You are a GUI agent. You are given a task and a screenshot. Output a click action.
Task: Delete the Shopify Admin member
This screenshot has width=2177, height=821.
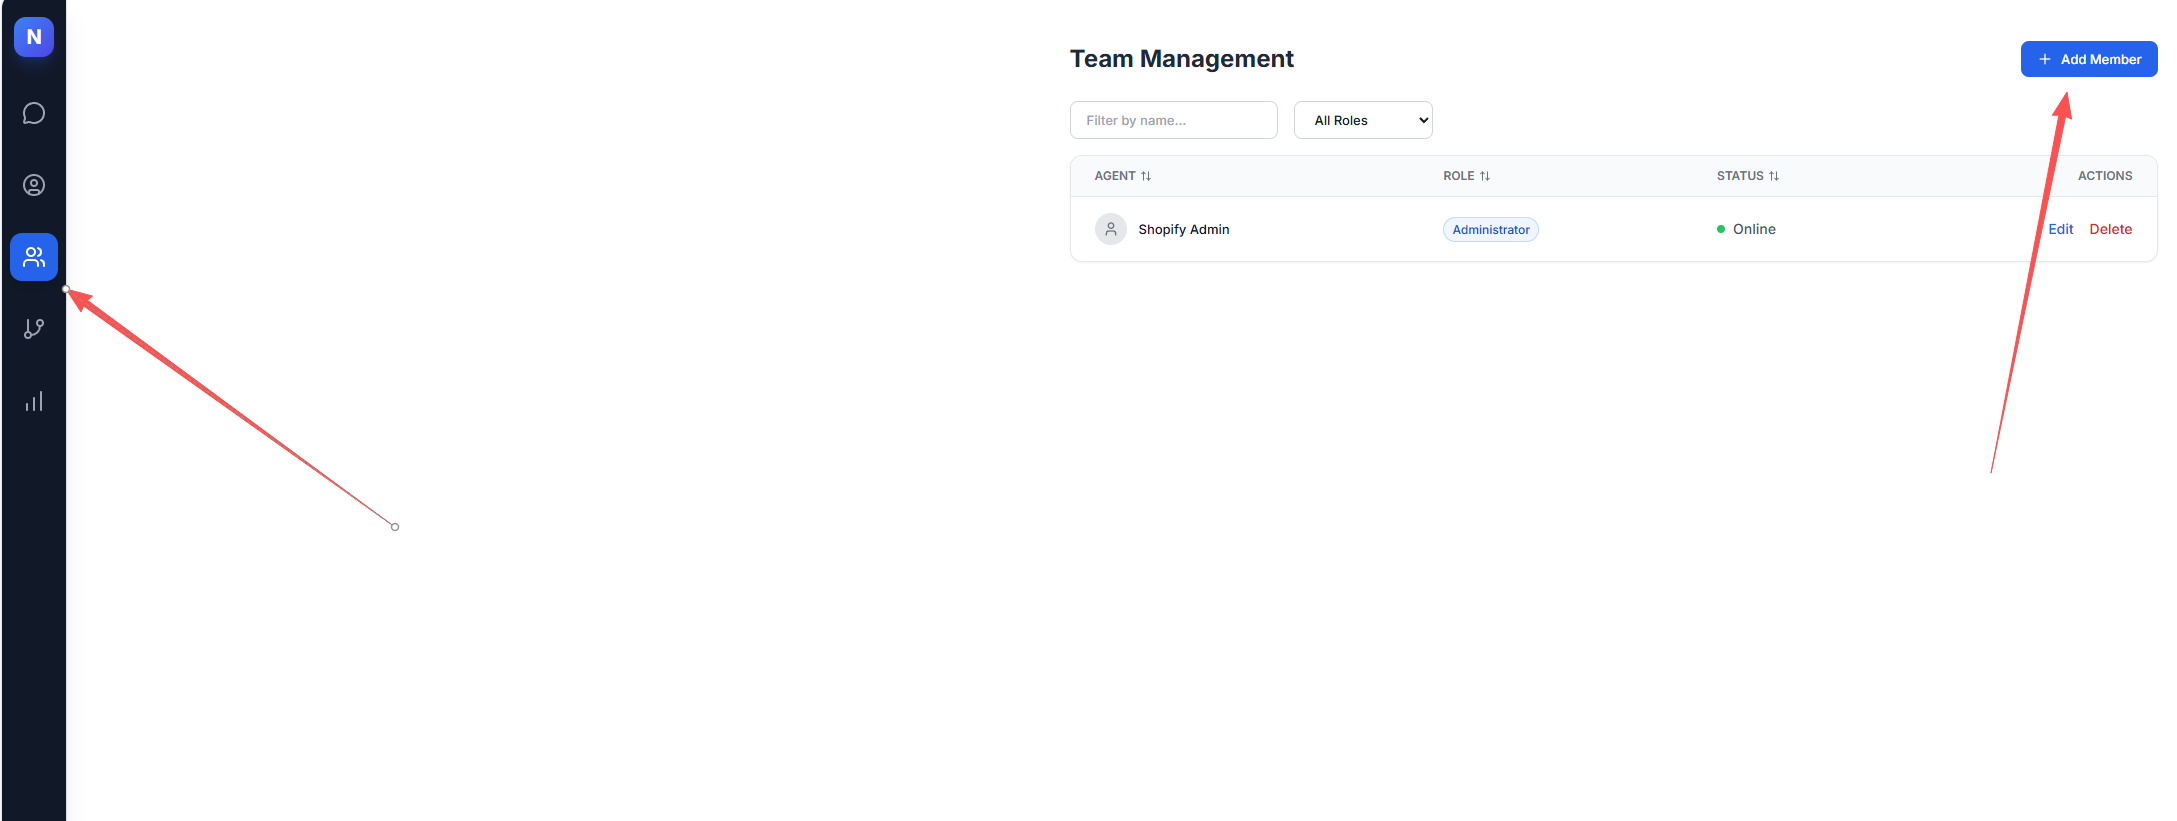pyautogui.click(x=2110, y=229)
